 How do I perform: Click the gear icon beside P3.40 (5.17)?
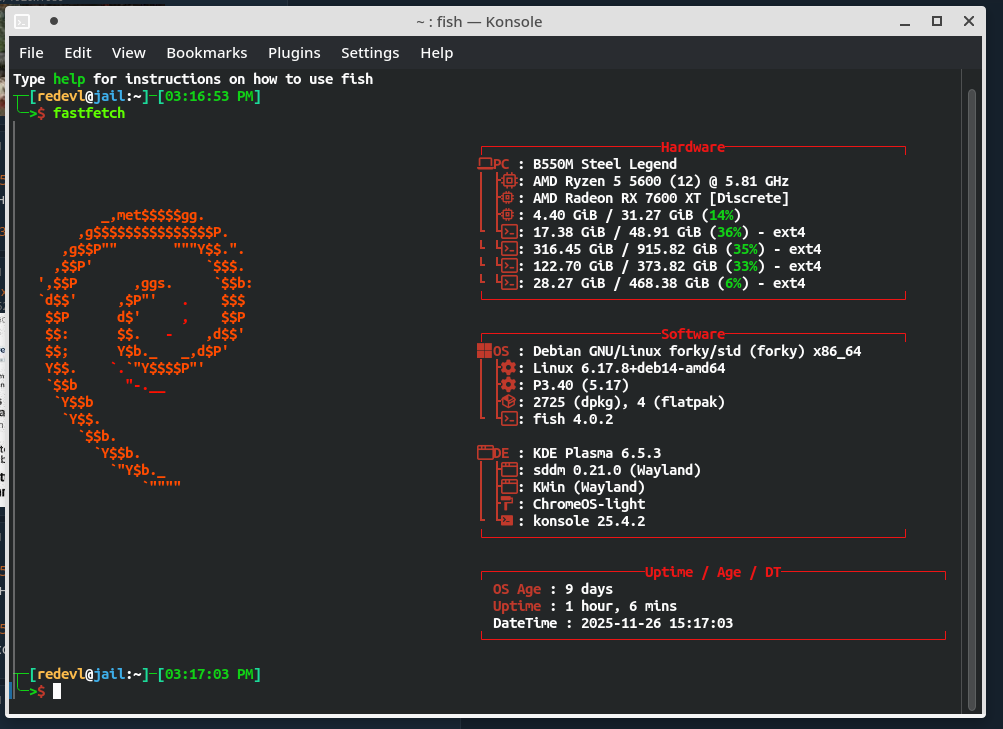click(508, 385)
